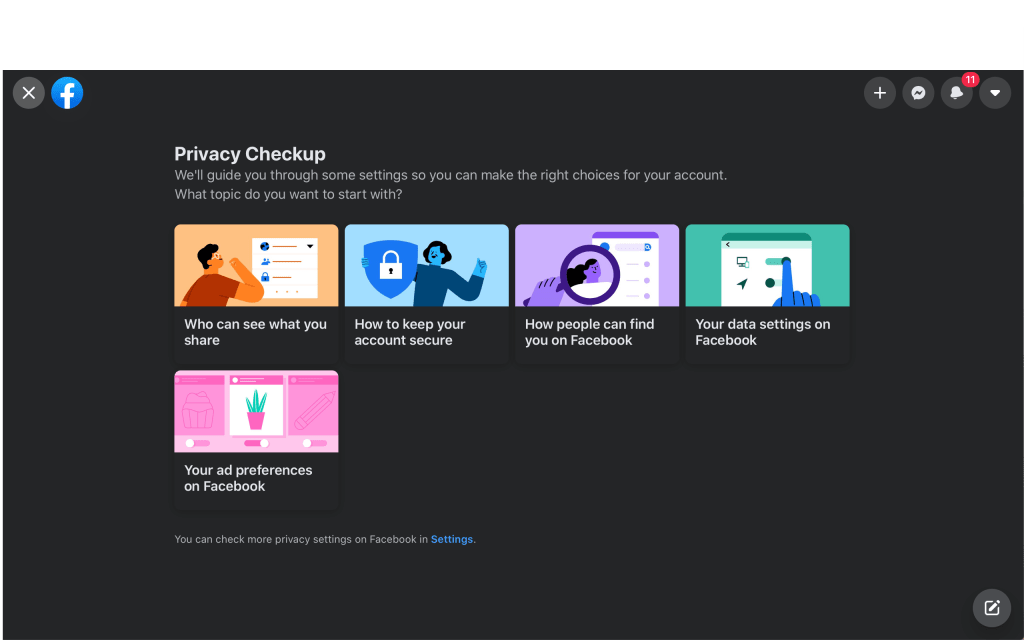The width and height of the screenshot is (1024, 640).
Task: Open the Create plus menu
Action: (879, 93)
